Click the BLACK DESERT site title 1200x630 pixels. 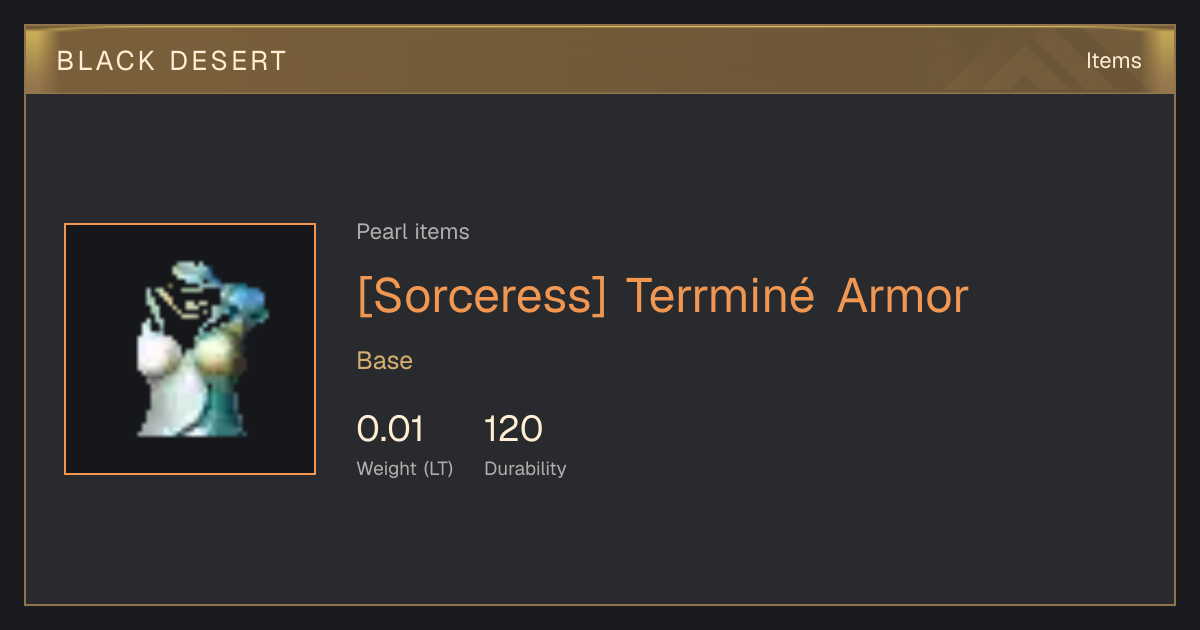[172, 61]
